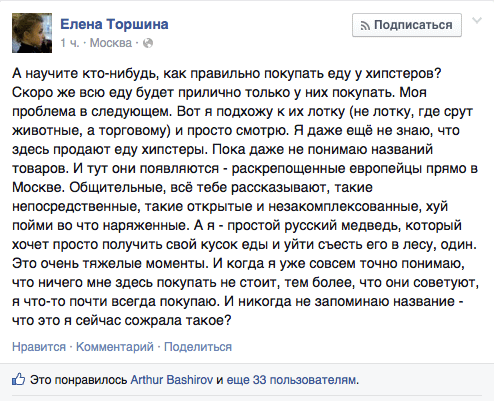Click Комментарий to write a comment
The width and height of the screenshot is (494, 401).
click(x=115, y=347)
